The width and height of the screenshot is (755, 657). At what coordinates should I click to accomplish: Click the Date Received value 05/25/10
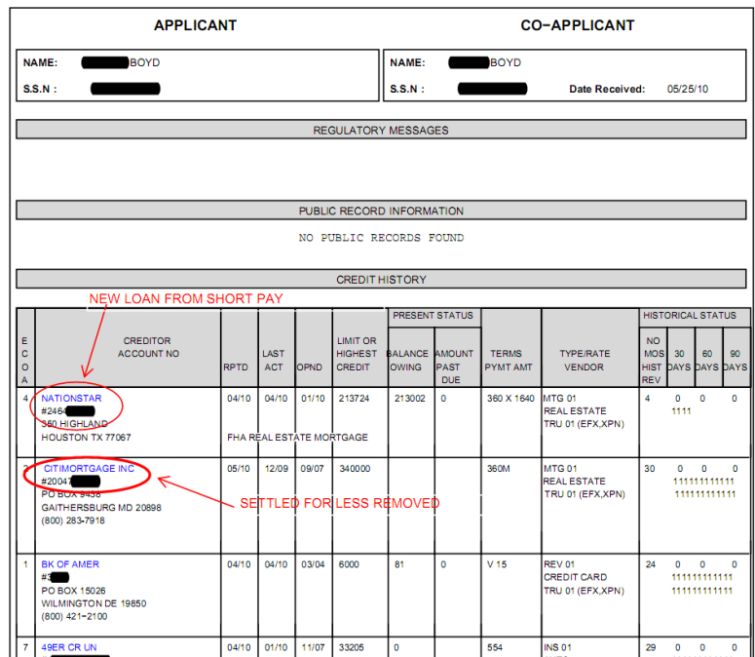[x=687, y=89]
